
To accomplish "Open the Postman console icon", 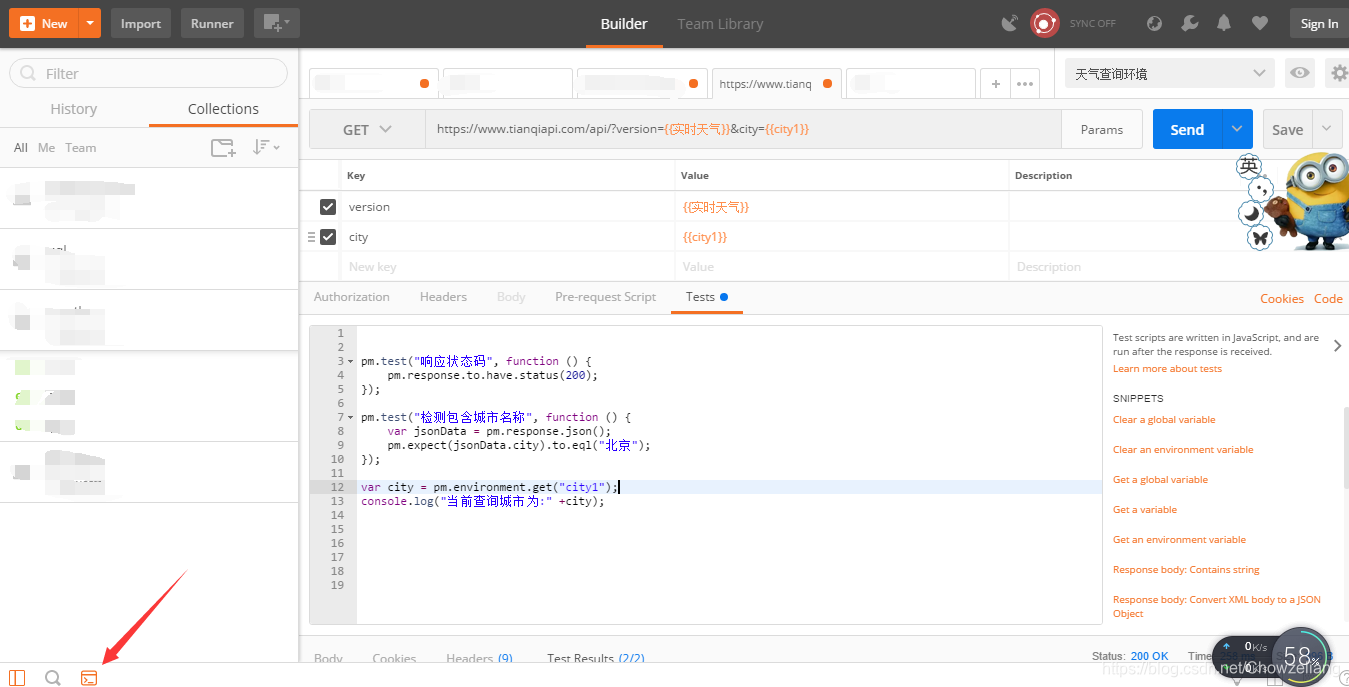I will click(89, 678).
